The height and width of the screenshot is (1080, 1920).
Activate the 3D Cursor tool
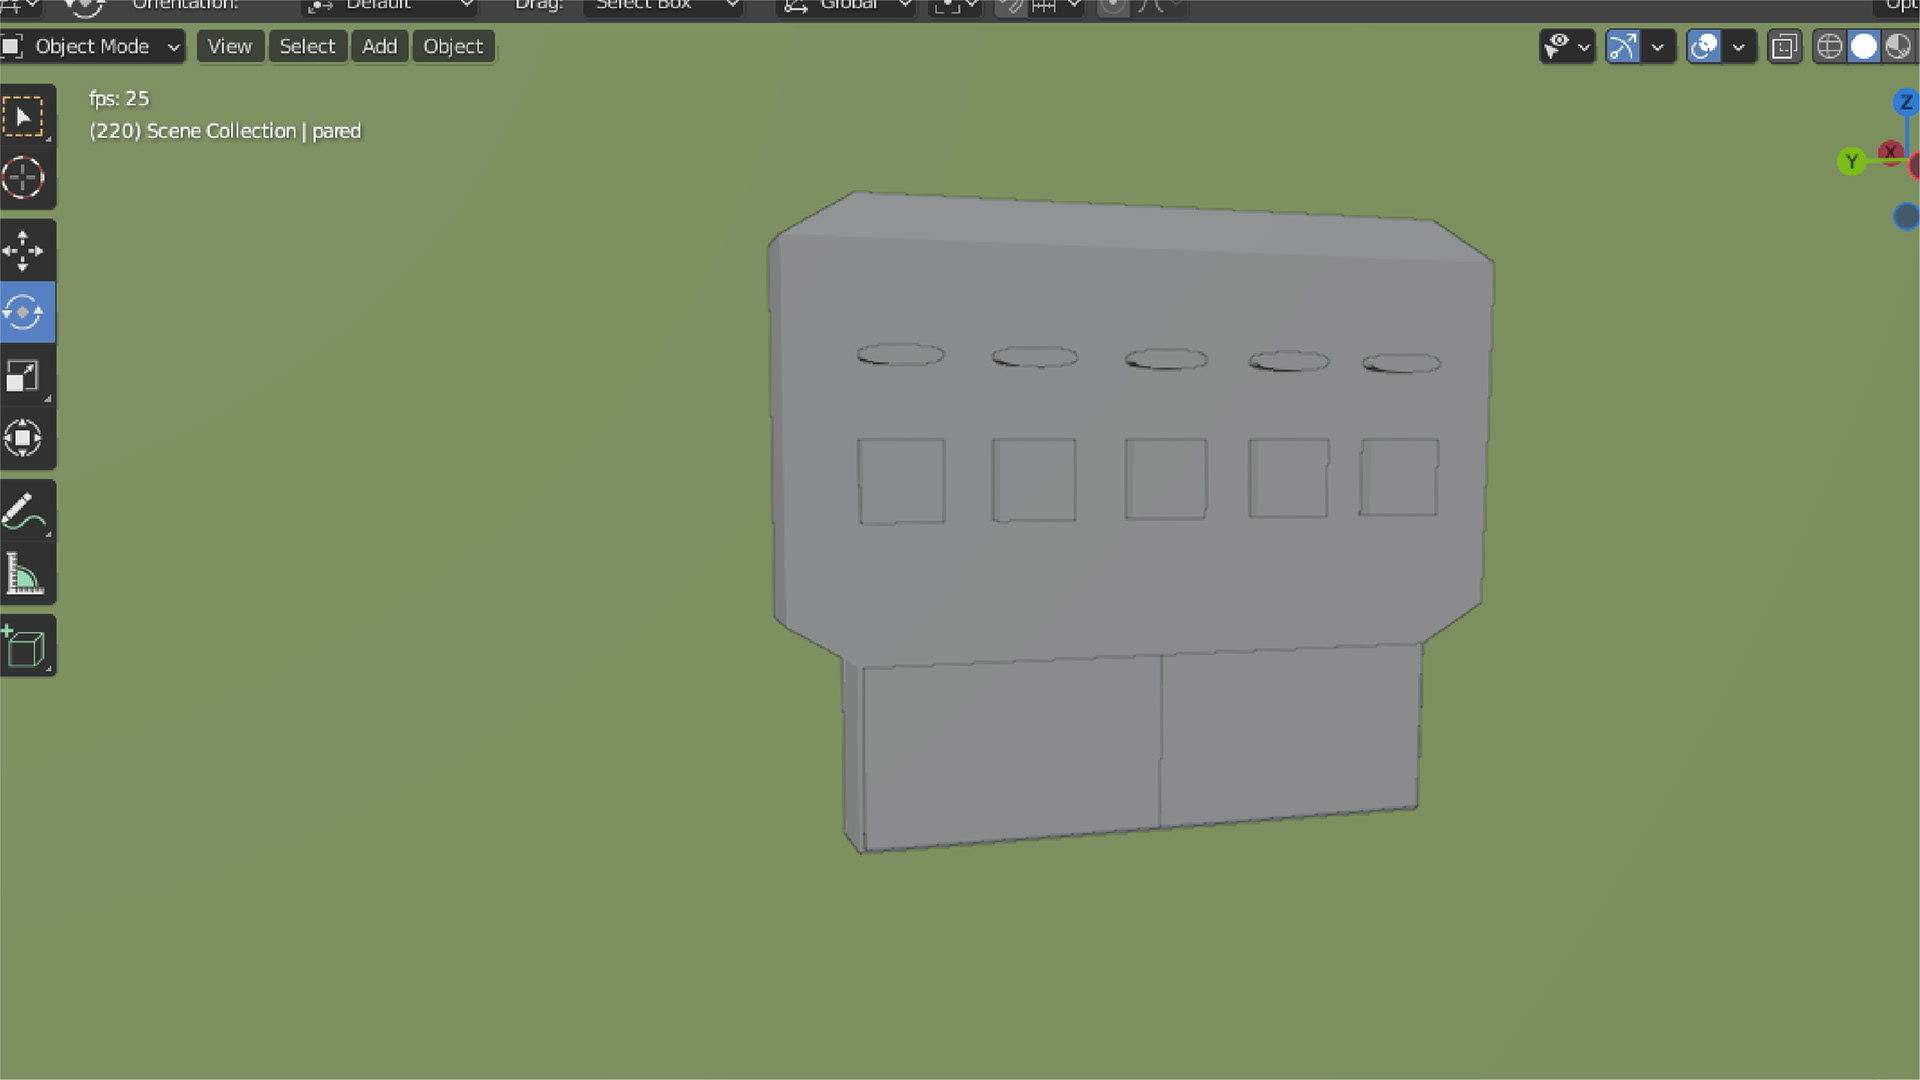pos(24,178)
